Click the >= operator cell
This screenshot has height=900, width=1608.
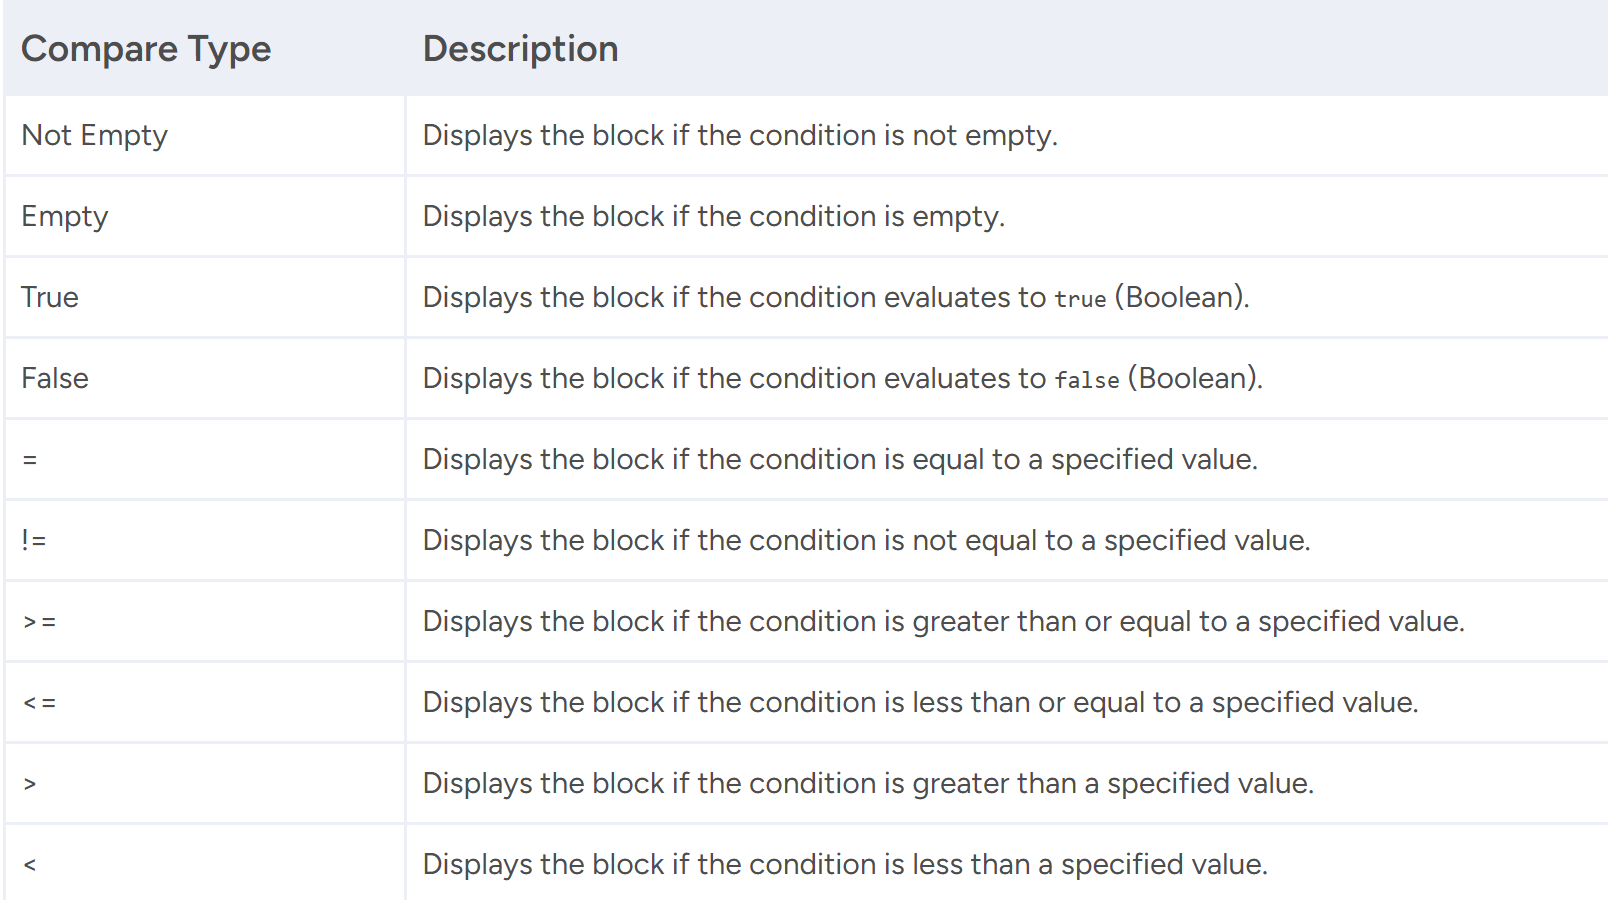[x=40, y=622]
